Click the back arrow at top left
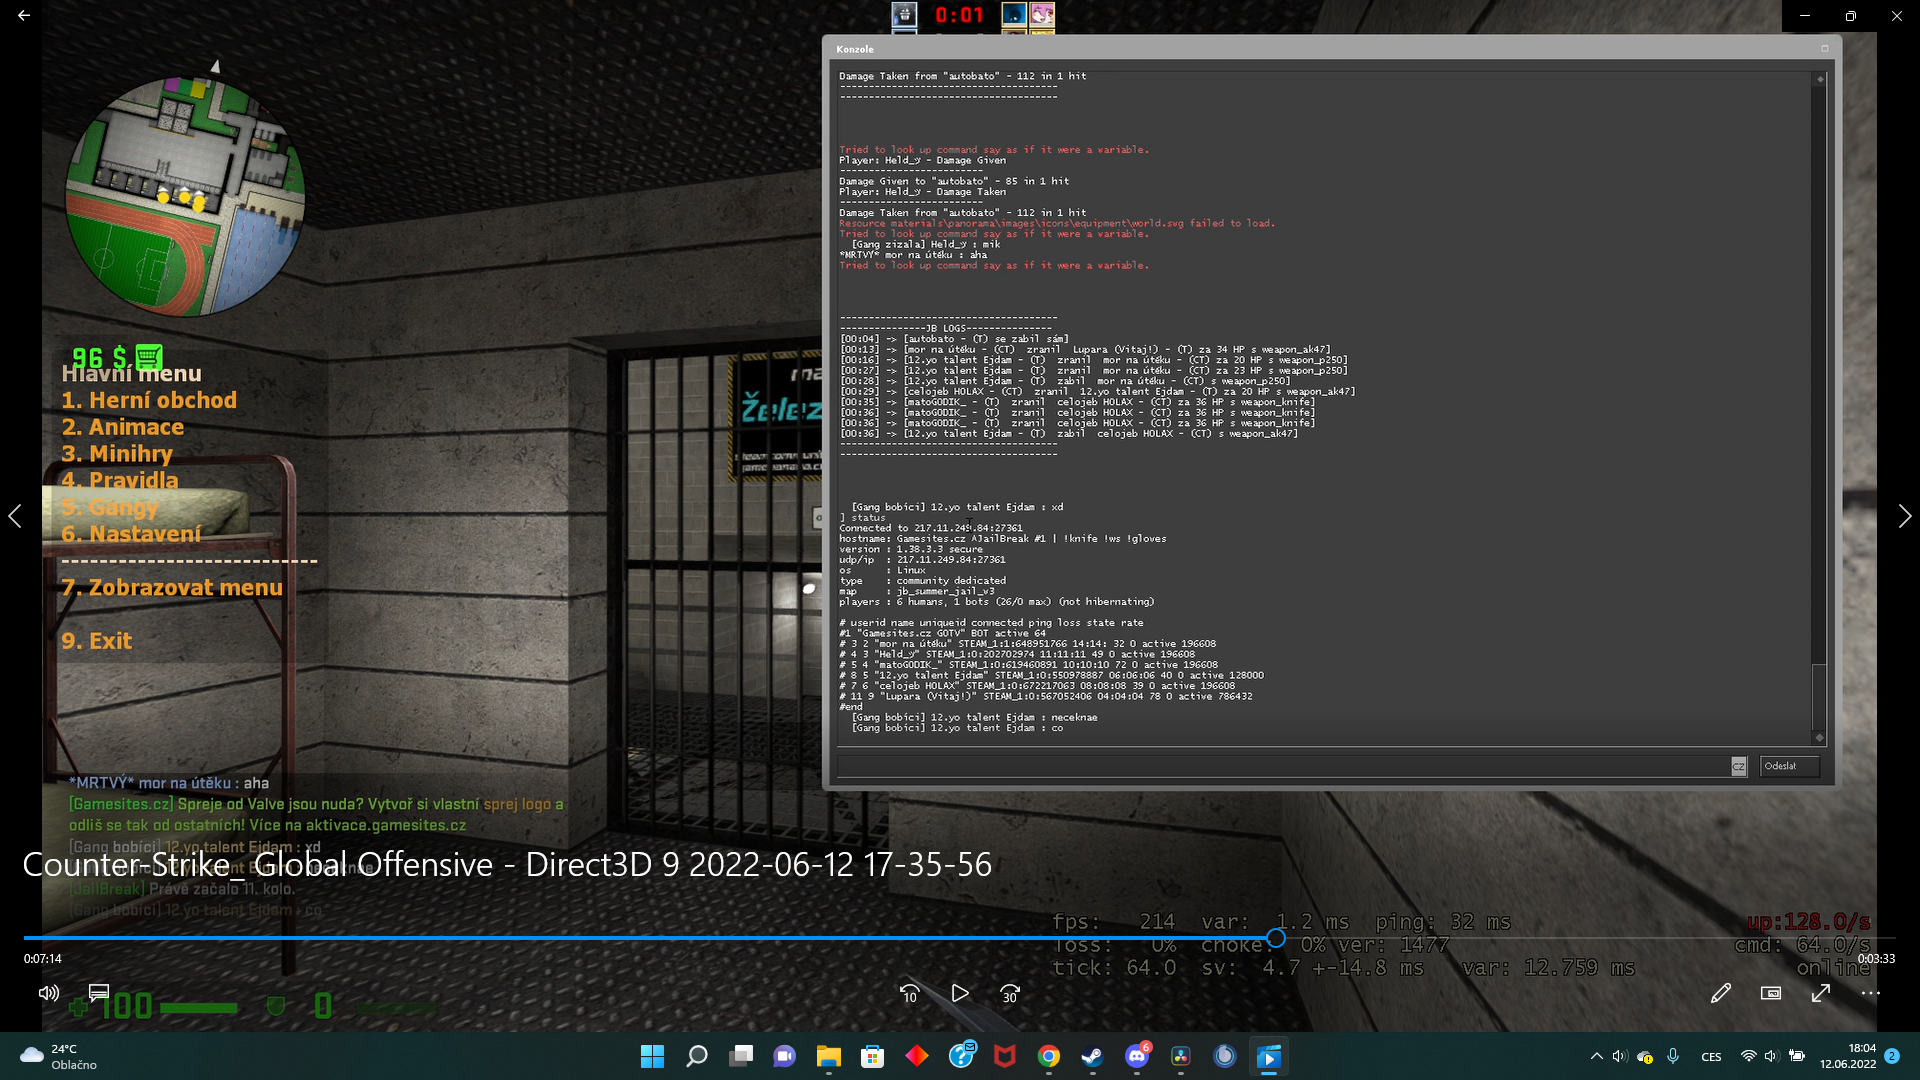The image size is (1920, 1080). point(24,16)
